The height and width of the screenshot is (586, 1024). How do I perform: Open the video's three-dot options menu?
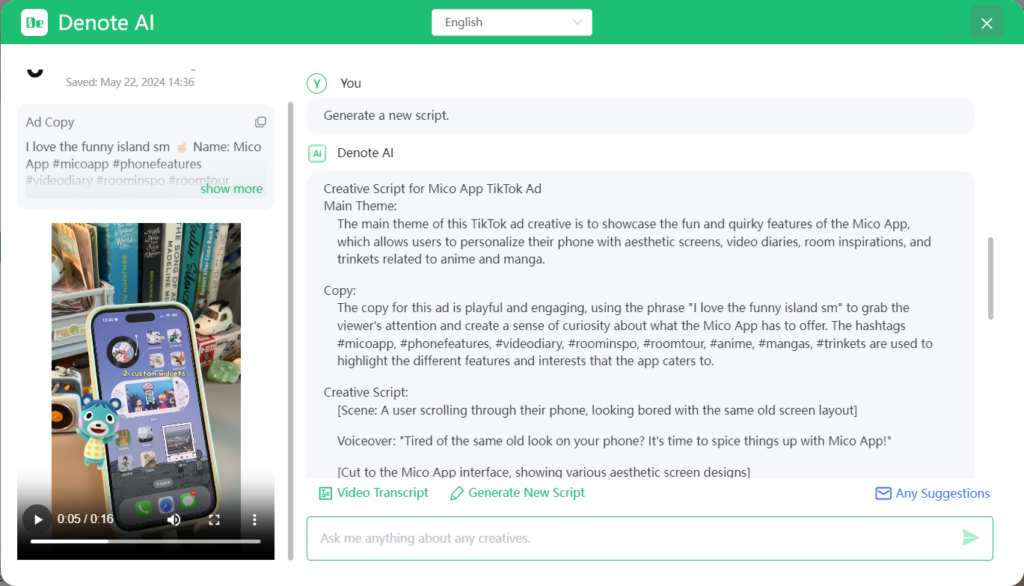[x=253, y=519]
